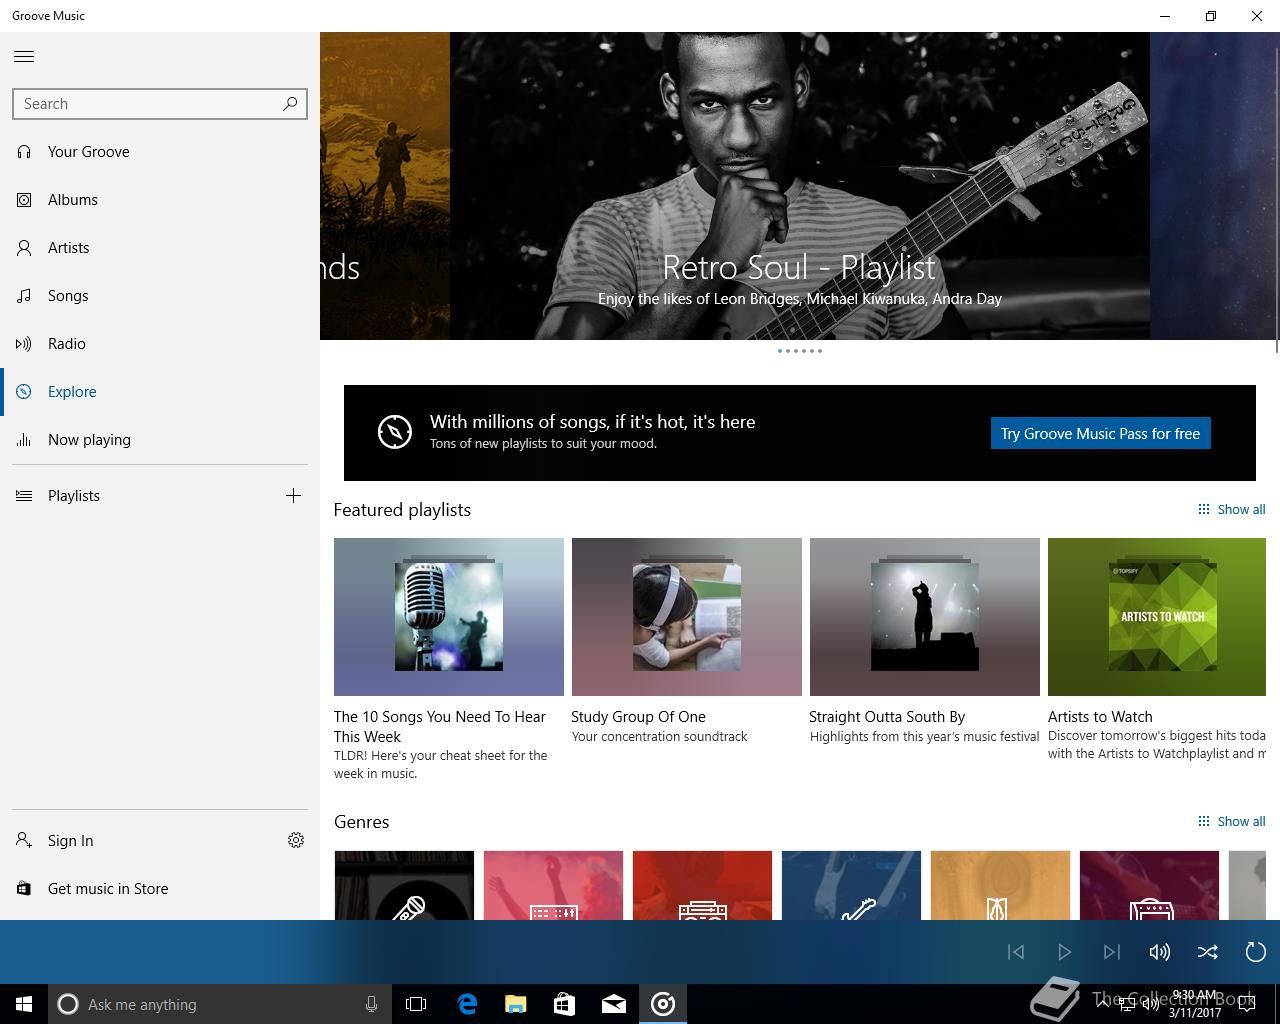Screen dimensions: 1280x1024
Task: Click Cortana microphone icon
Action: [371, 1004]
